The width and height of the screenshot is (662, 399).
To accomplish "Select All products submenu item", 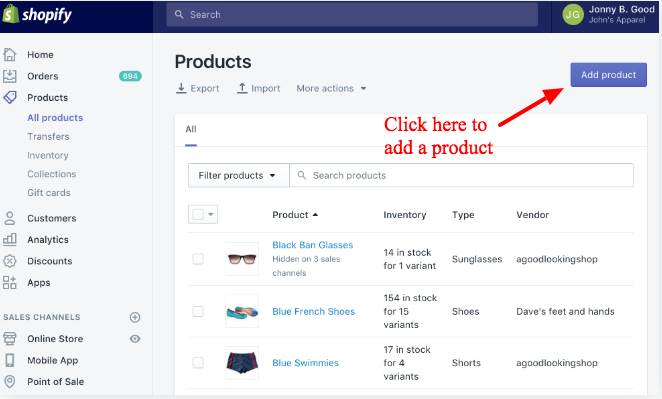I will (55, 117).
